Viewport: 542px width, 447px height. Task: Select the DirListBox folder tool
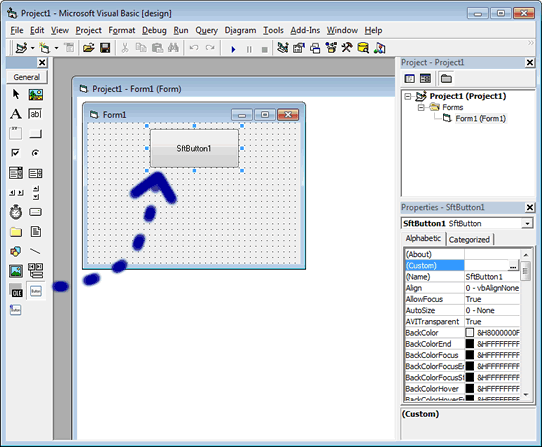point(16,232)
